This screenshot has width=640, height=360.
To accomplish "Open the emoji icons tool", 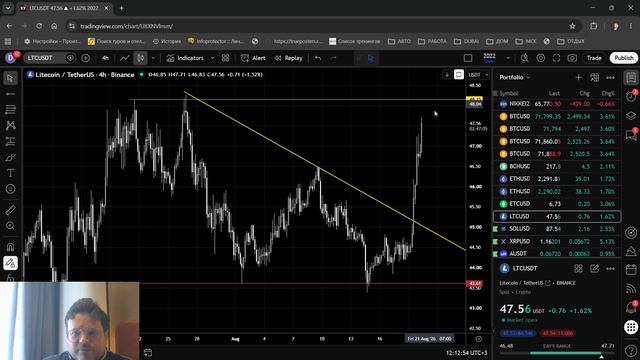I will click(10, 189).
